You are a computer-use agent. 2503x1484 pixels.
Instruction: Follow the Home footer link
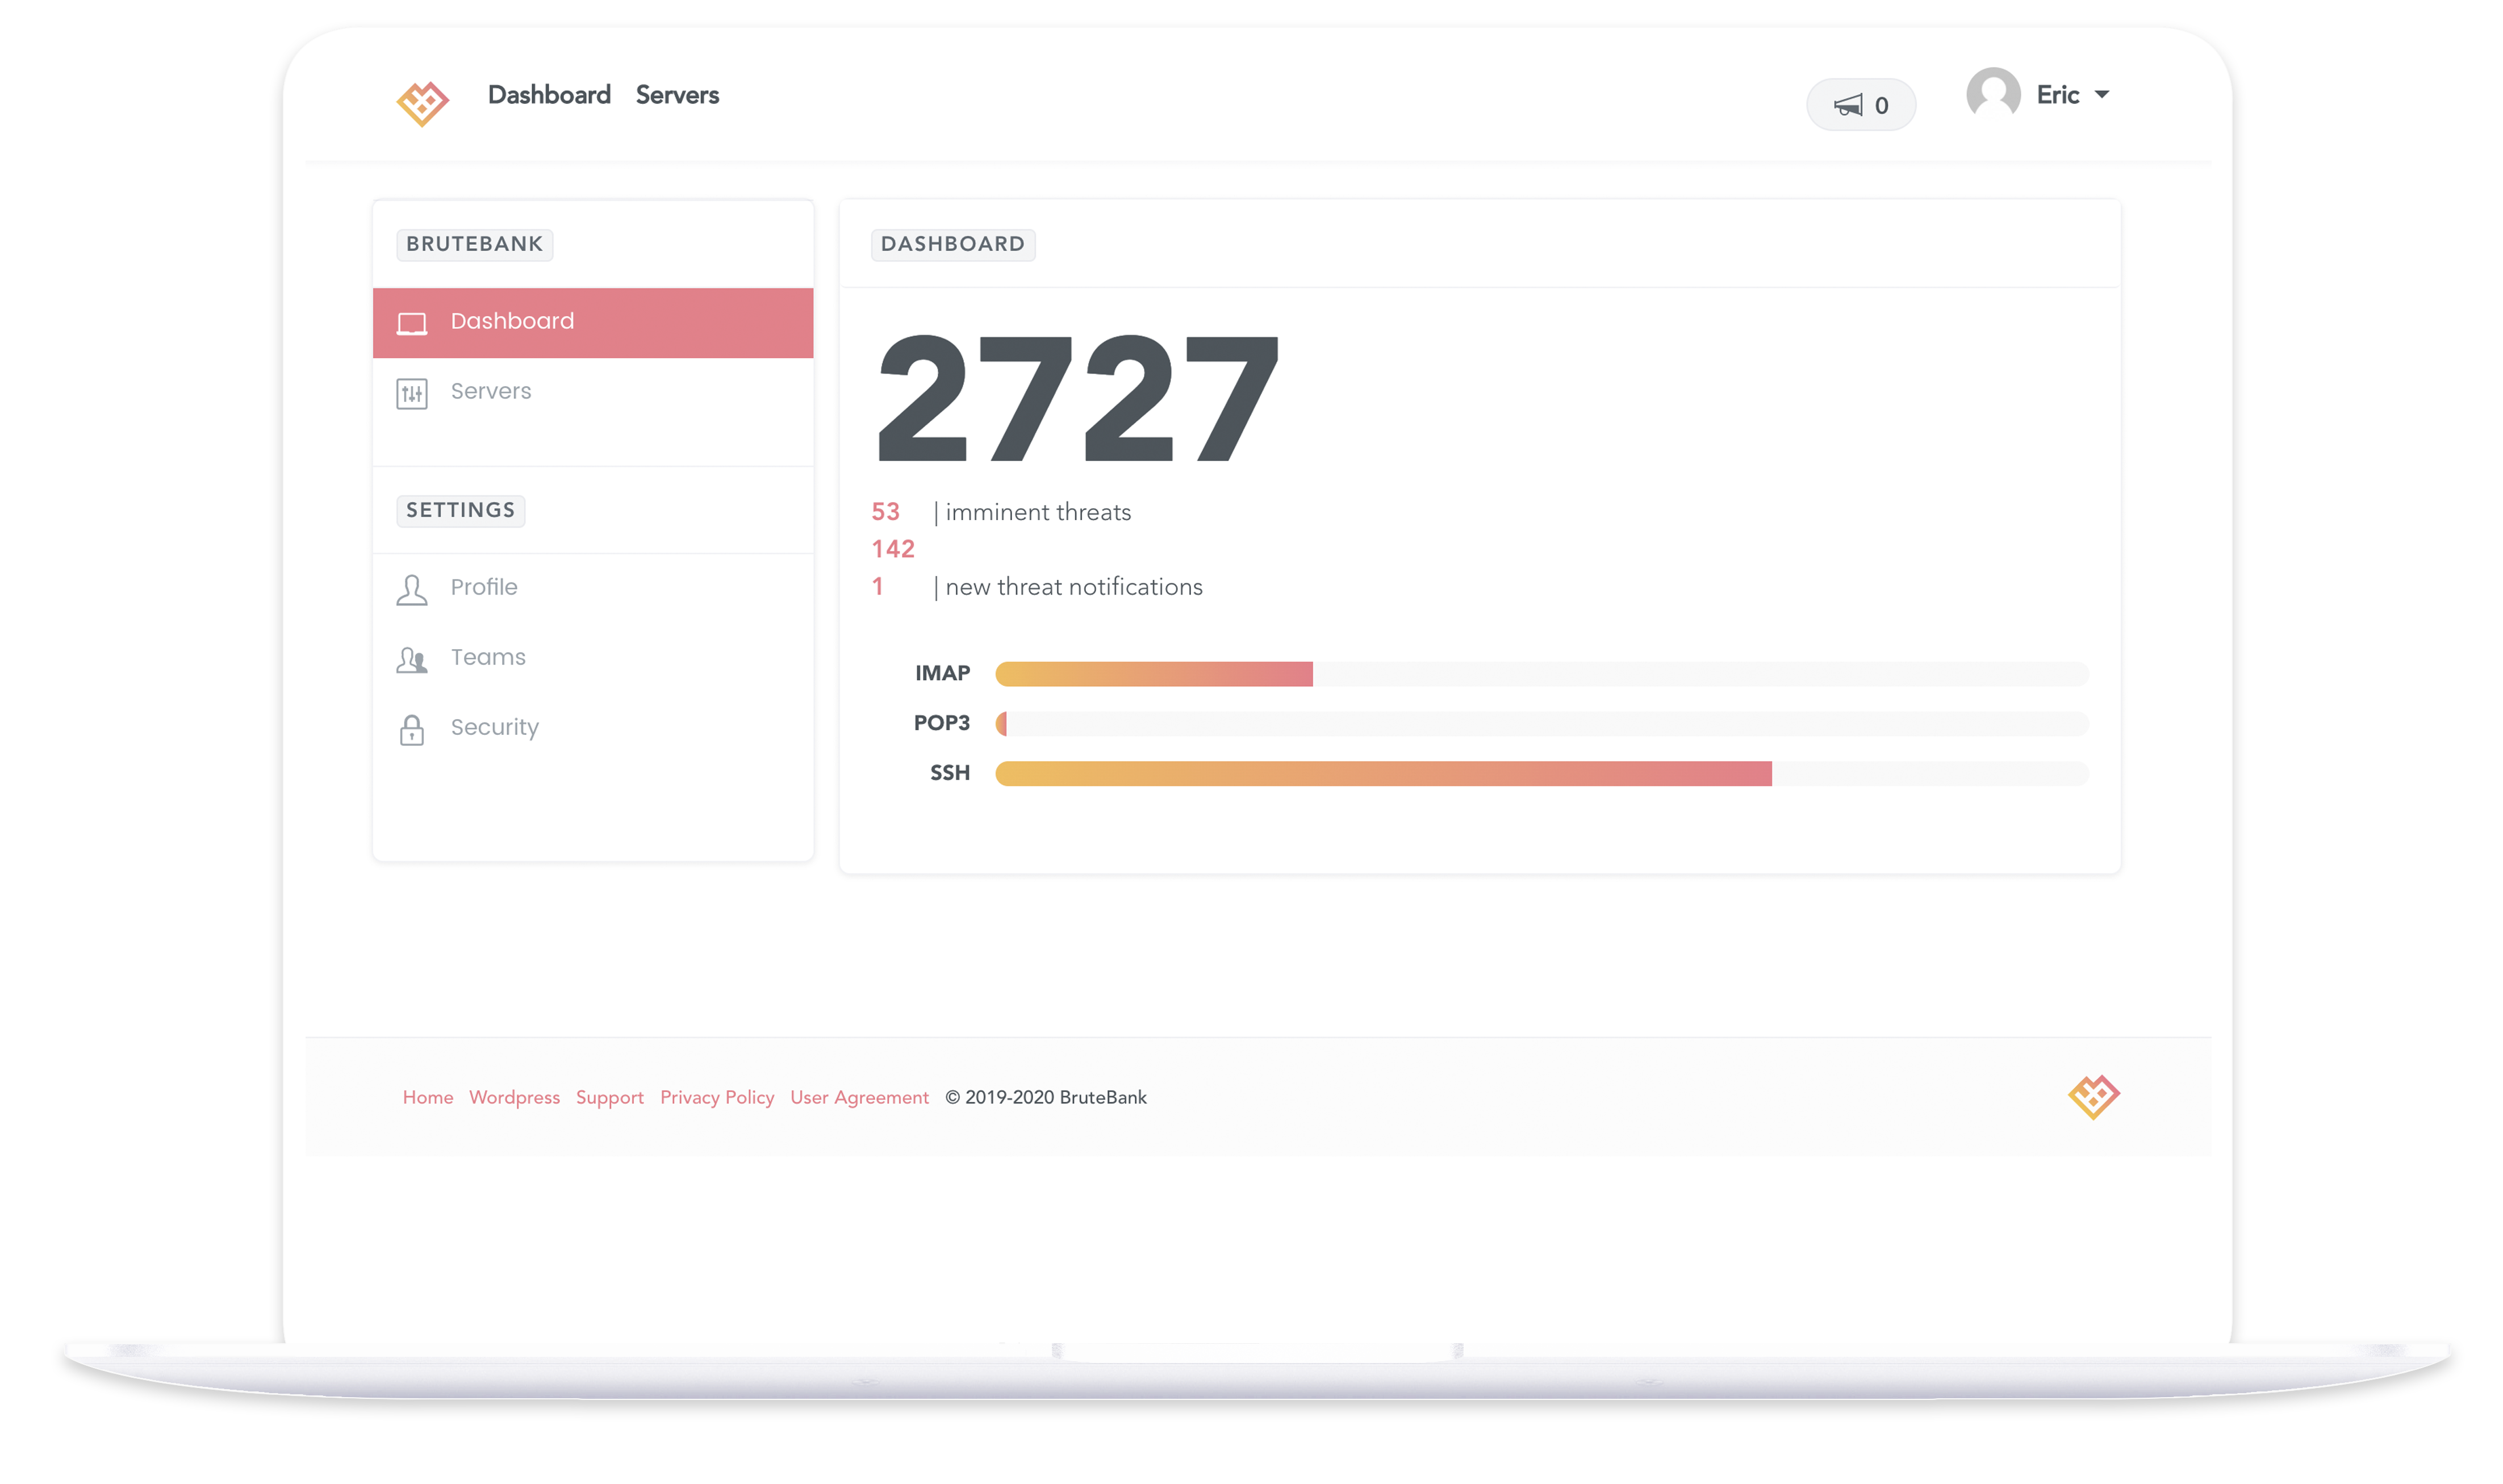[428, 1097]
